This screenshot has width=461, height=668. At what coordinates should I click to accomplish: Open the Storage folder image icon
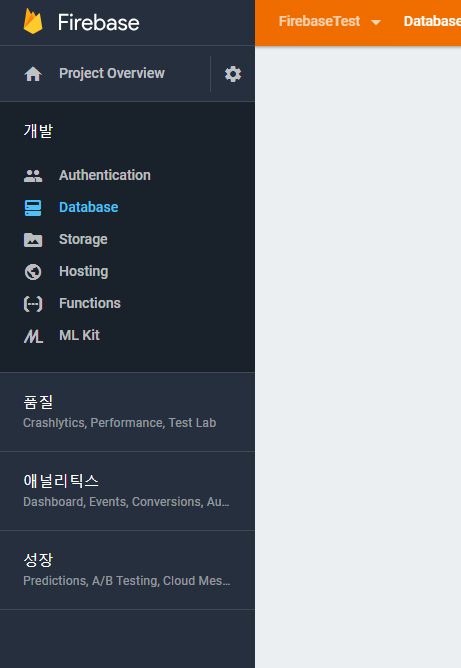click(x=33, y=239)
